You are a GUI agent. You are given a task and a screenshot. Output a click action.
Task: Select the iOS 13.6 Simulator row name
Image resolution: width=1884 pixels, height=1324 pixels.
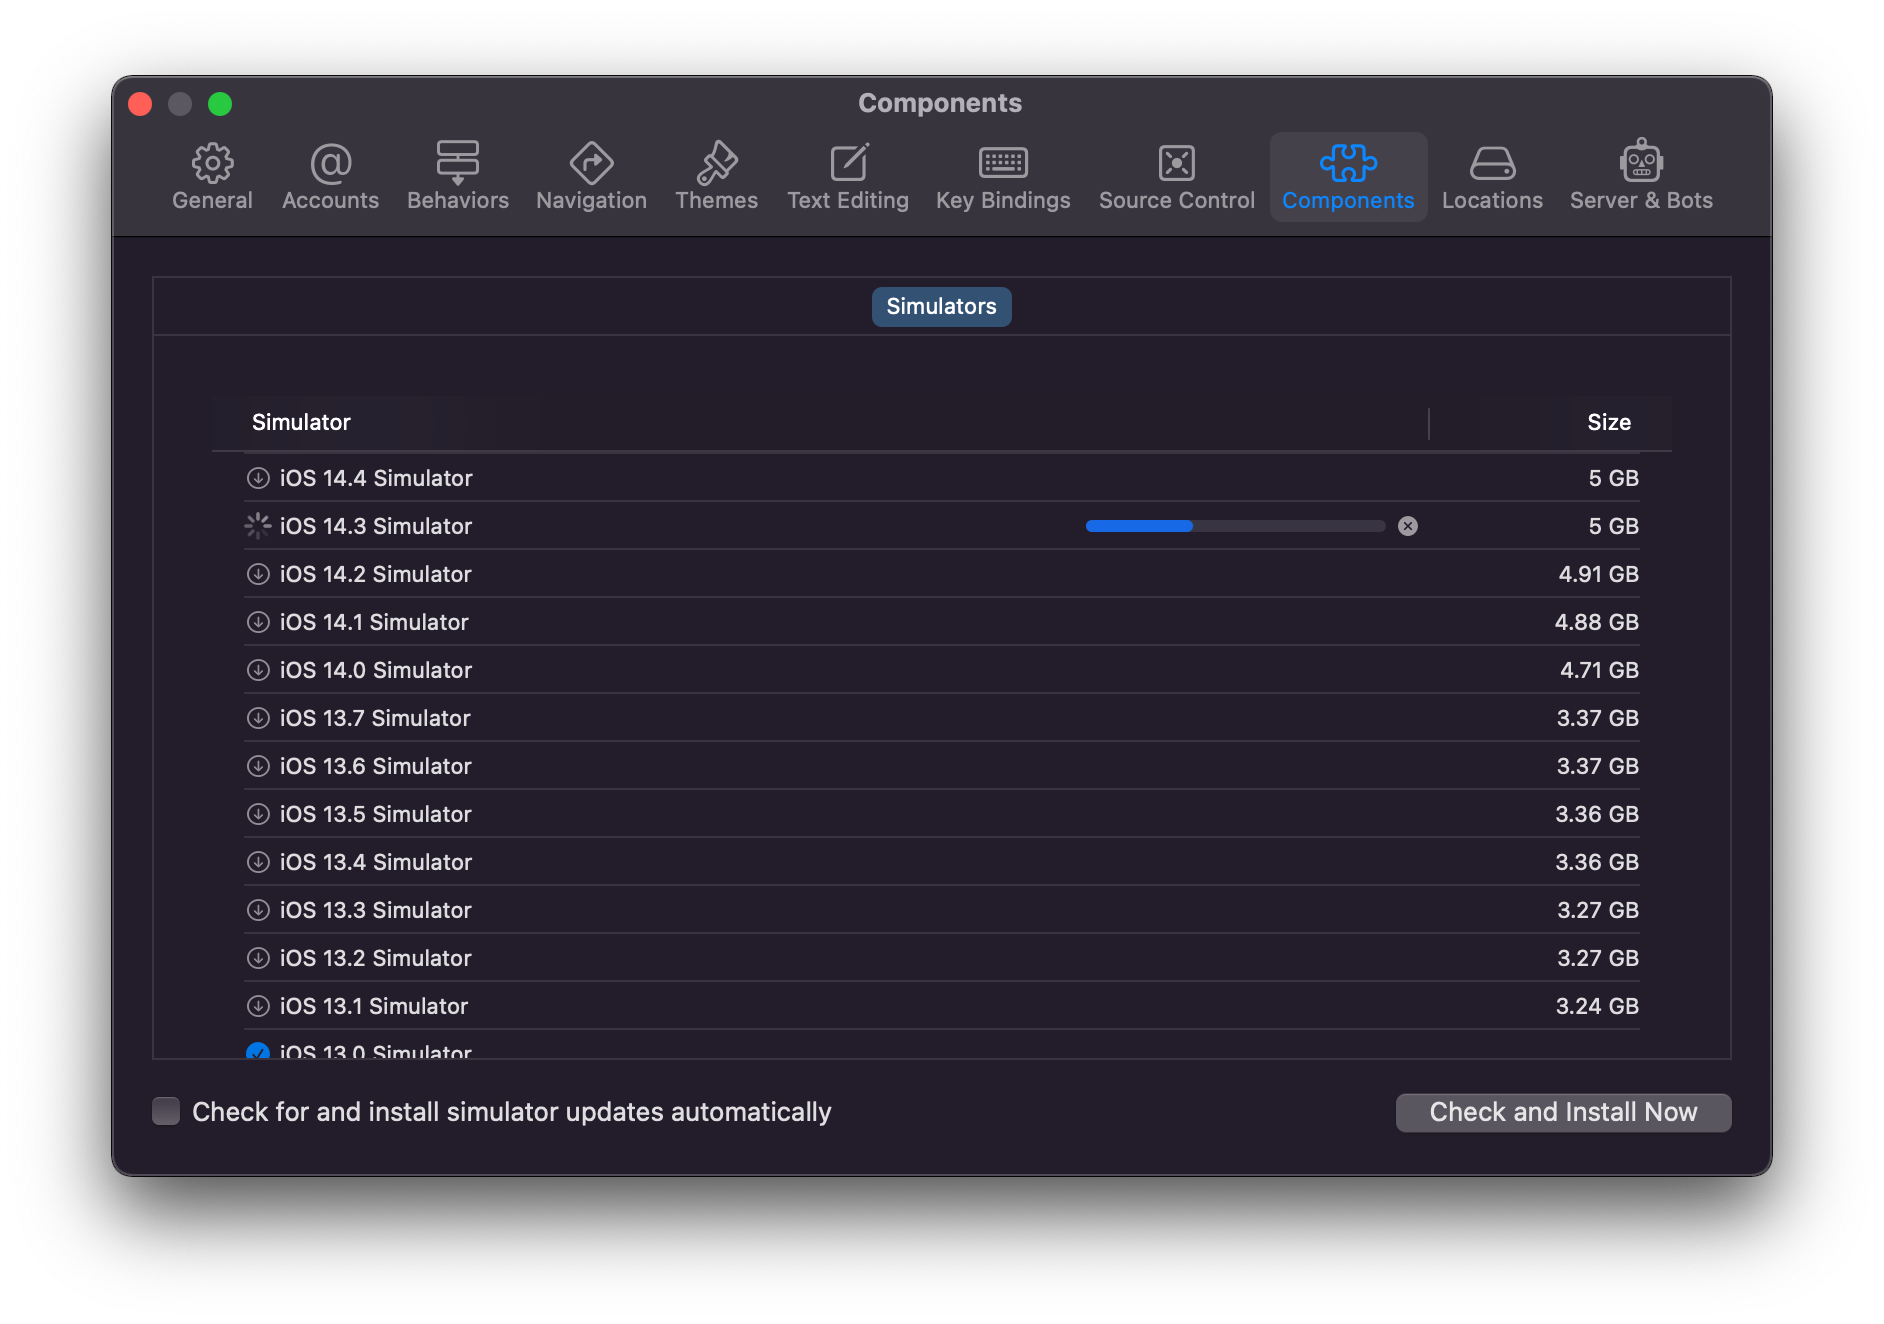tap(376, 766)
